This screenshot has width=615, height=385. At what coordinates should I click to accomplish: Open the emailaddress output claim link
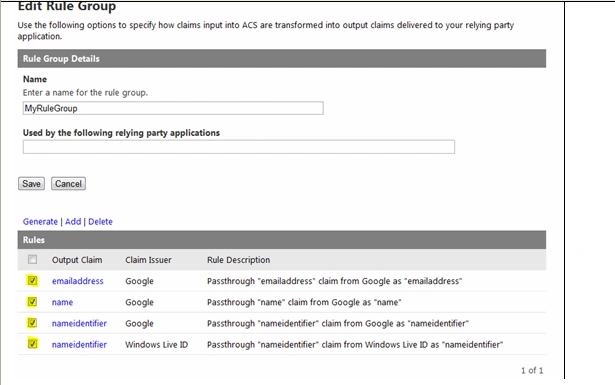click(x=78, y=281)
